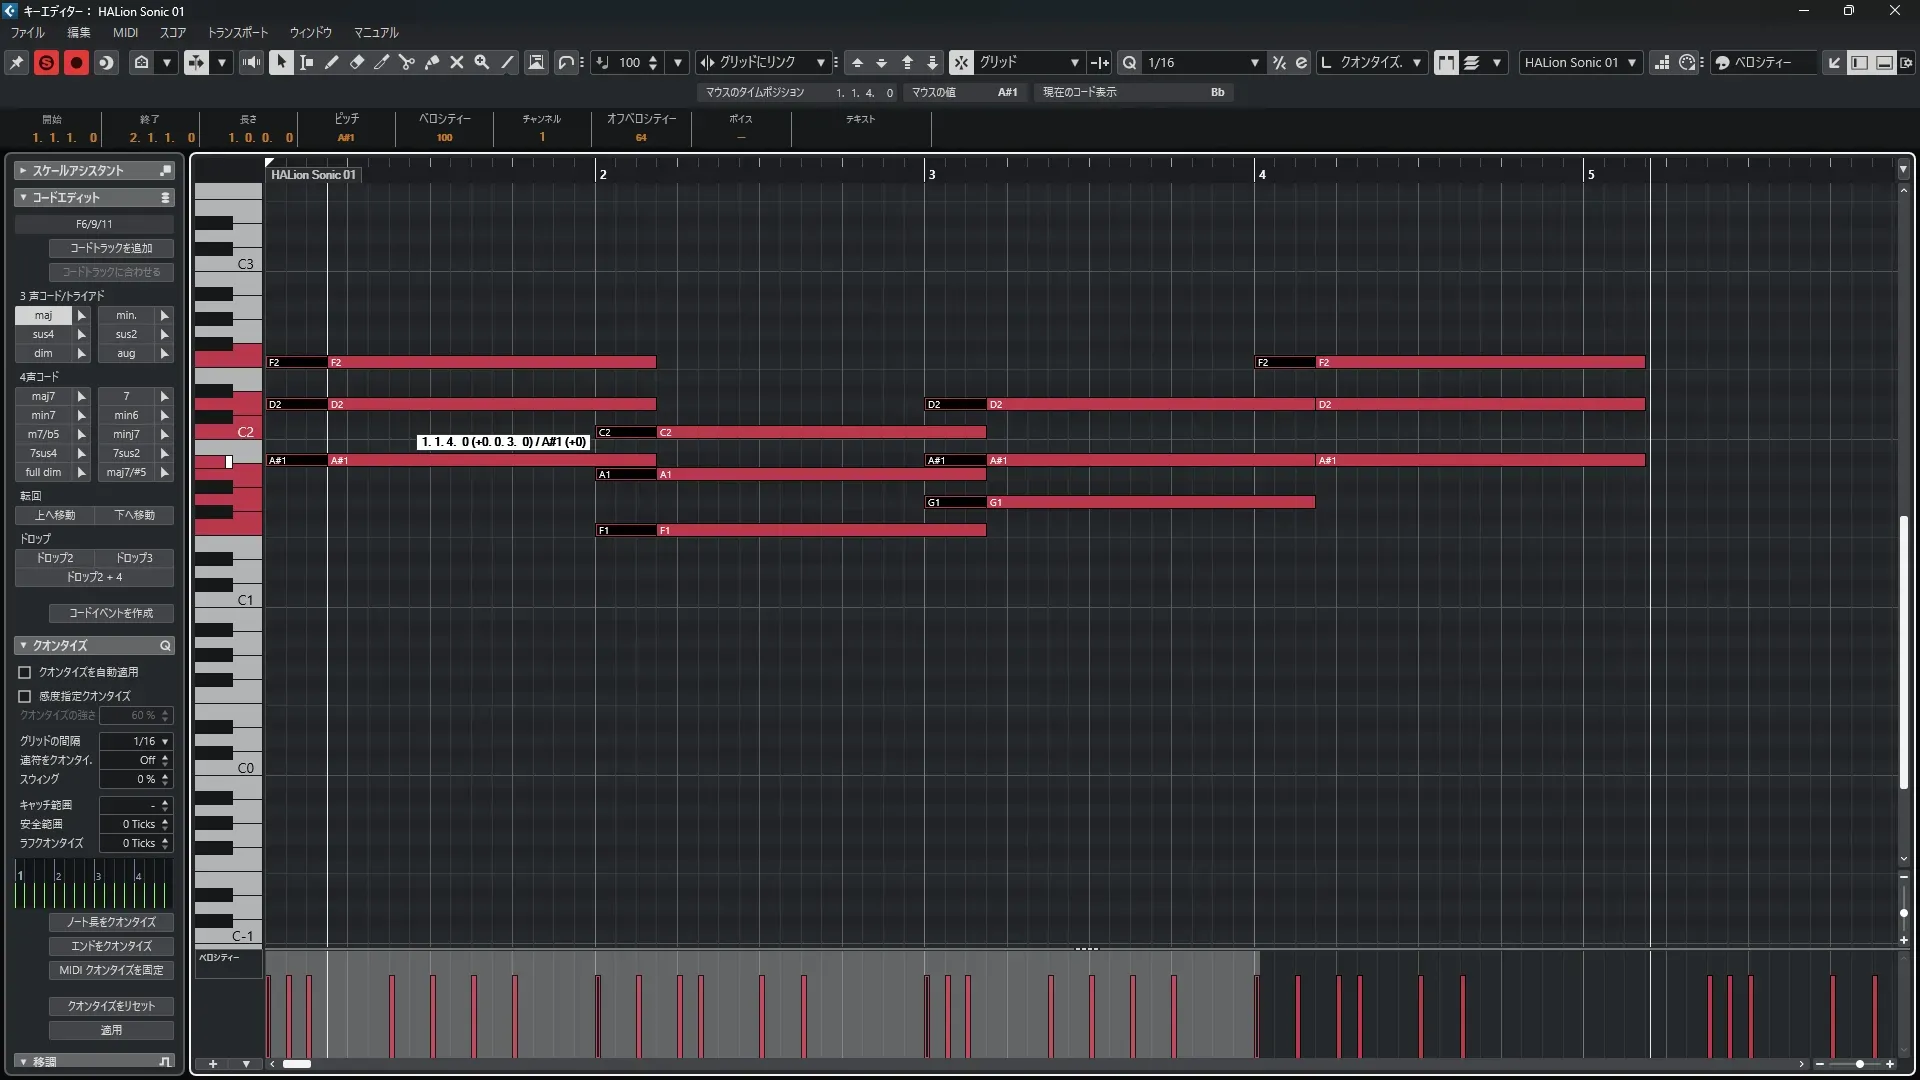Image resolution: width=1920 pixels, height=1080 pixels.
Task: Open the MIDI menu
Action: click(125, 32)
